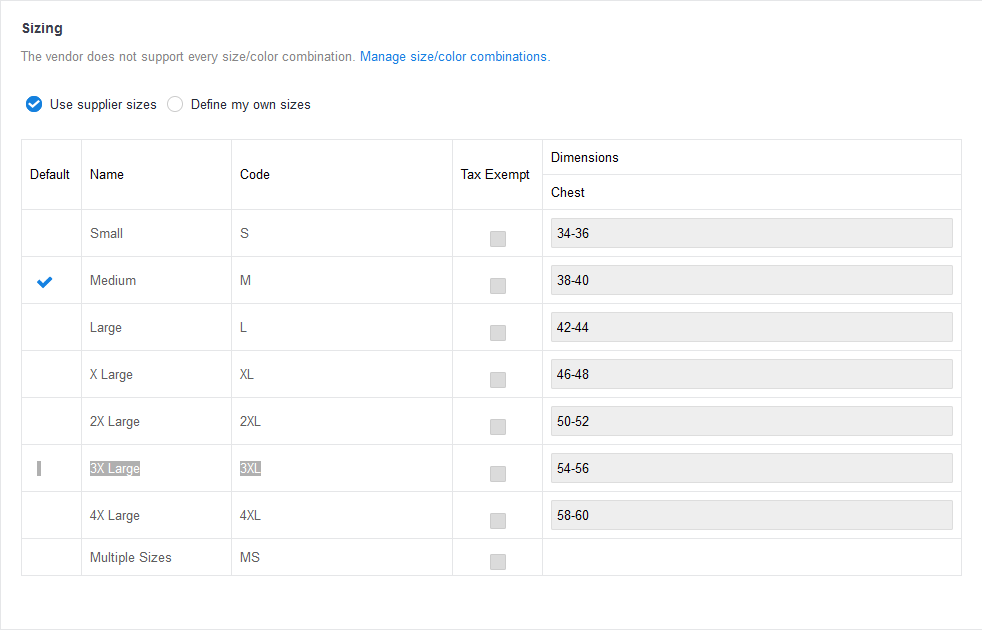This screenshot has height=630, width=982.
Task: Click the drag handle beside 3X Large row
Action: (x=39, y=468)
